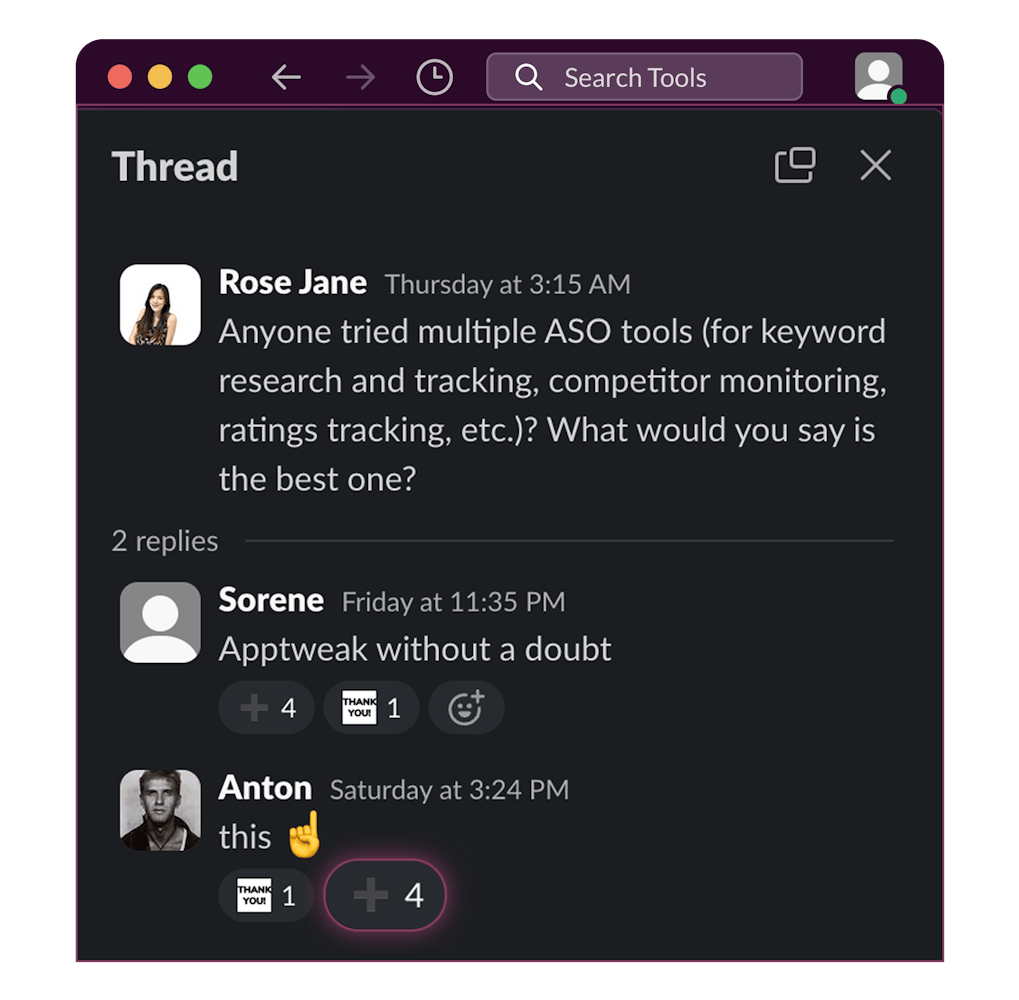
Task: Open thread in new window icon
Action: coord(795,166)
